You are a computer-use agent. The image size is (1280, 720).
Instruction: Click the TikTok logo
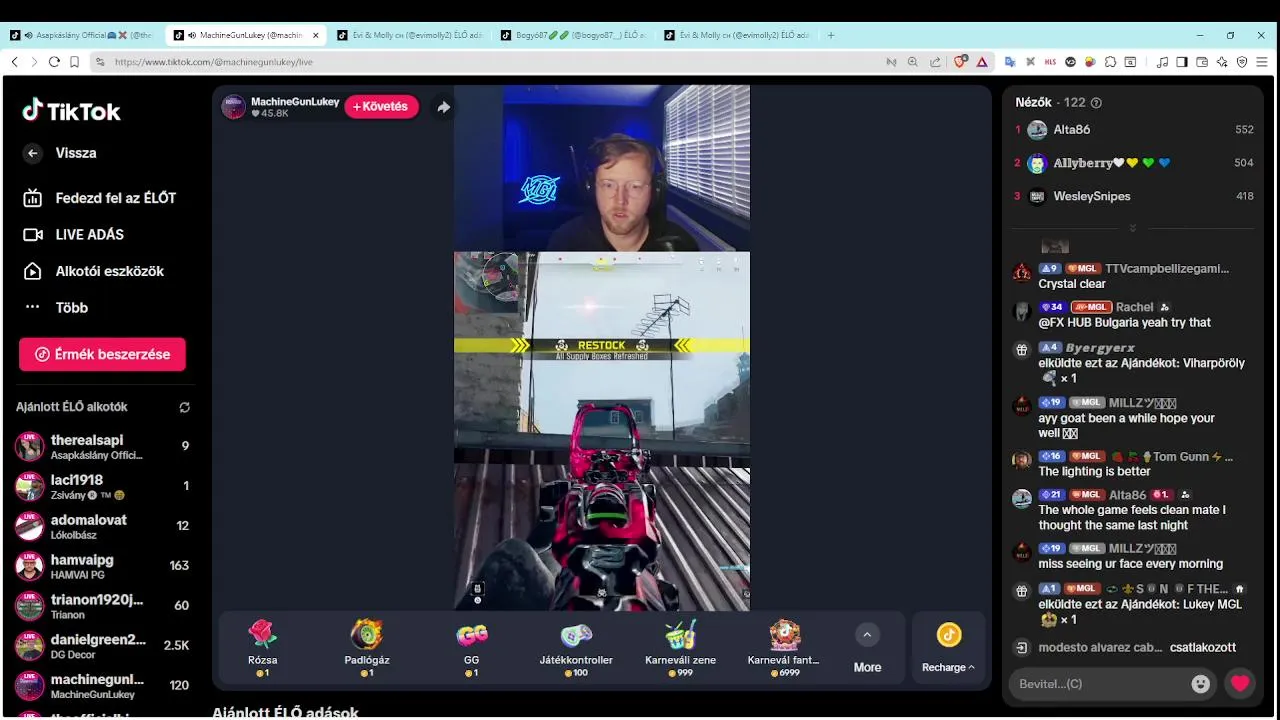tap(71, 110)
